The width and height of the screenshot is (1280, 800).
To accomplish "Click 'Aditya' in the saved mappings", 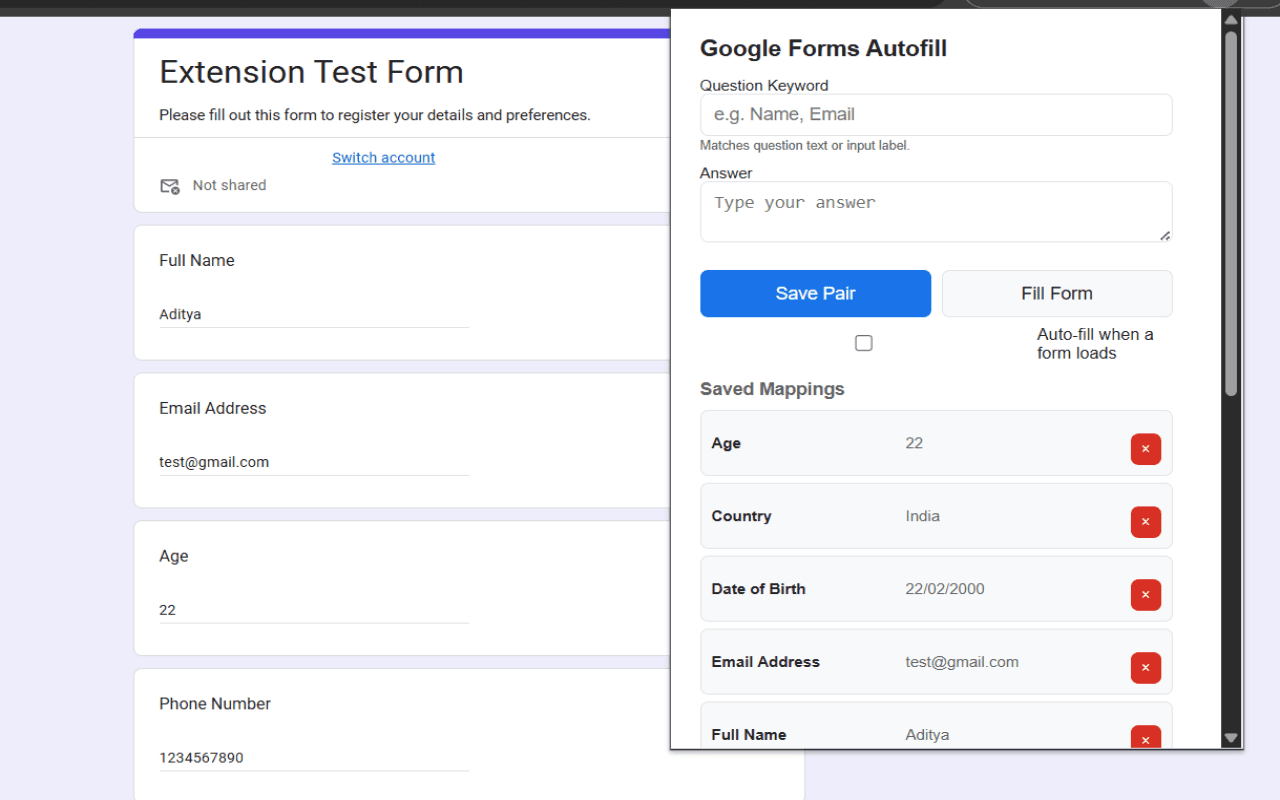I will coord(927,735).
